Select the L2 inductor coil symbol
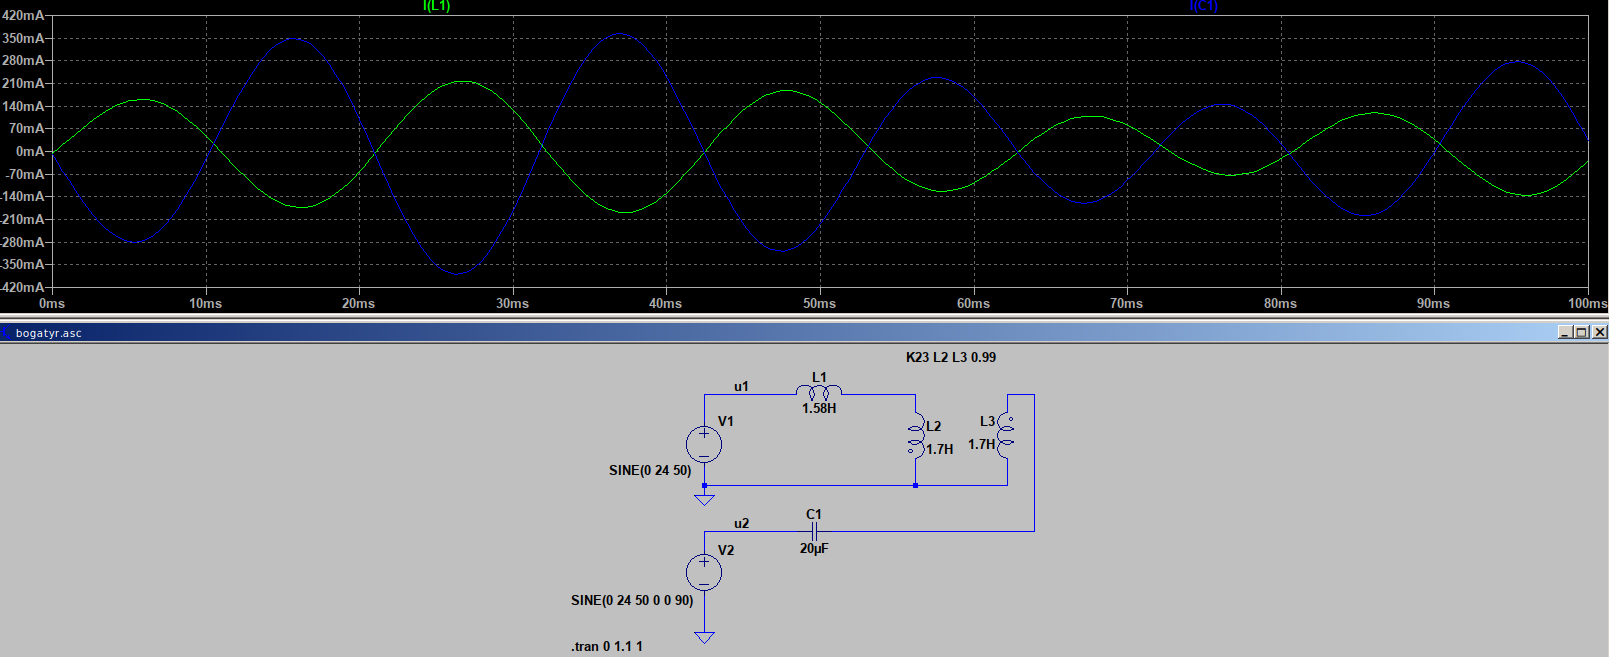1609x657 pixels. tap(915, 438)
